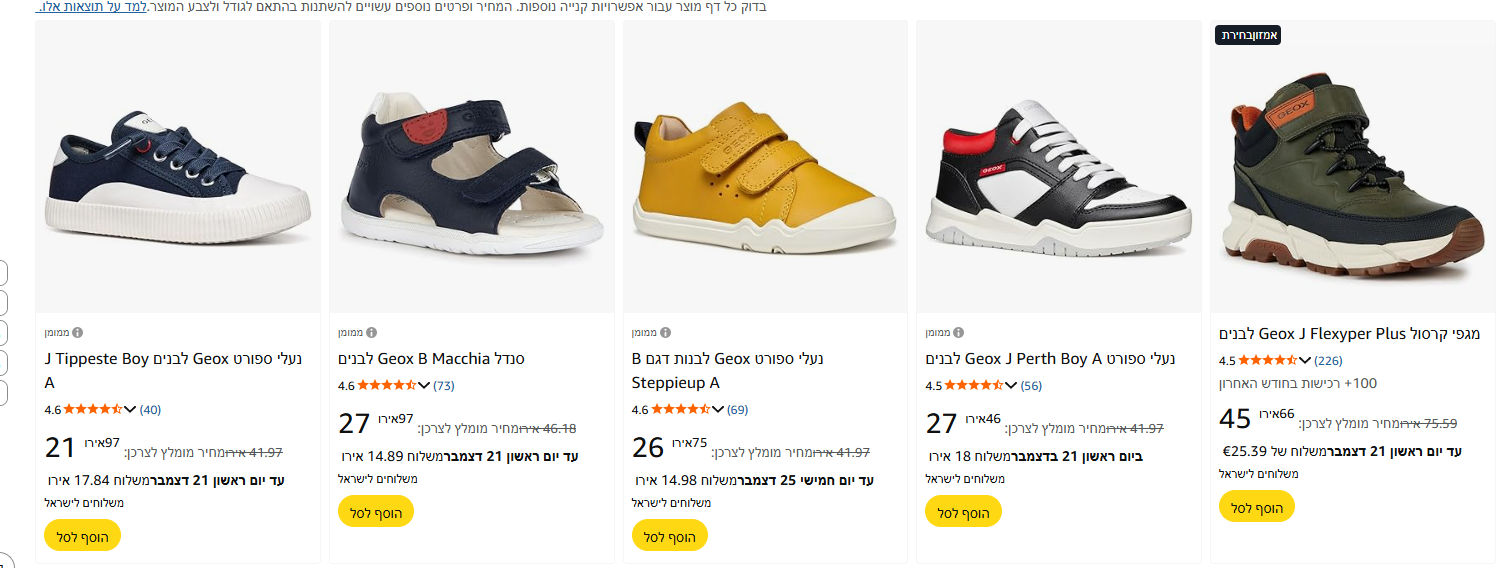Click the Amazon's Choice badge on the green boot
Image resolution: width=1504 pixels, height=568 pixels.
(x=1248, y=36)
